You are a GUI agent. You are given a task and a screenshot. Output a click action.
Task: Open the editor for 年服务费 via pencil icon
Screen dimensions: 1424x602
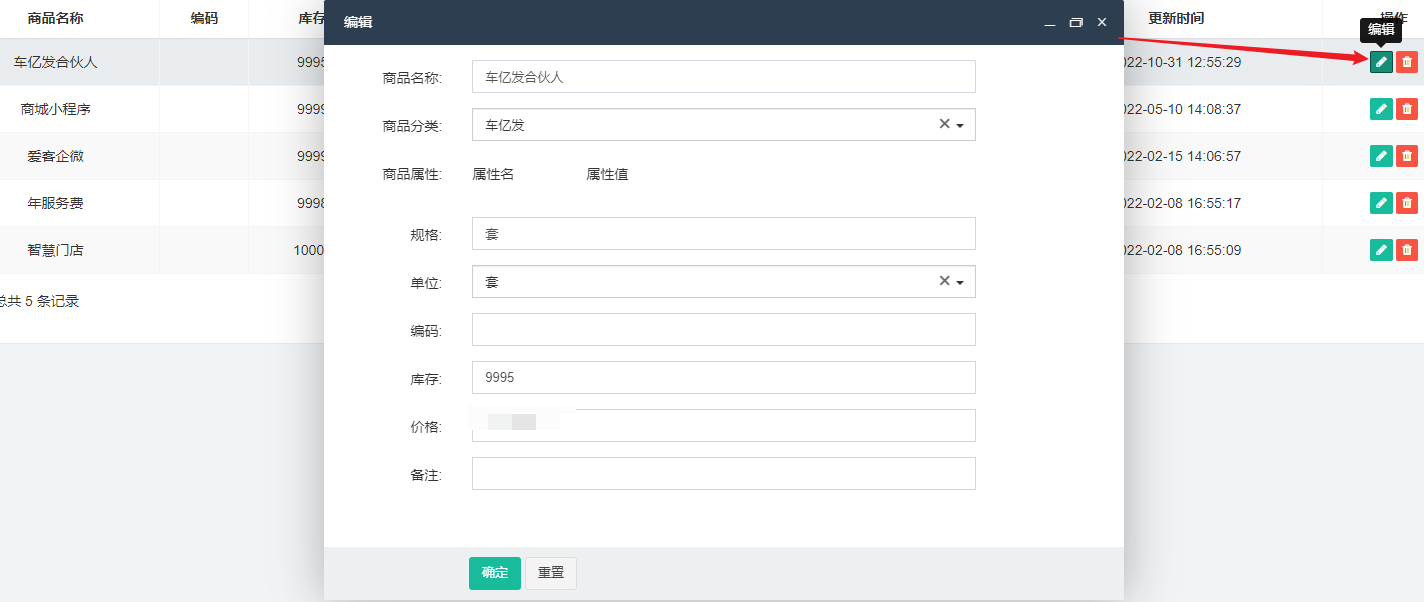tap(1381, 203)
